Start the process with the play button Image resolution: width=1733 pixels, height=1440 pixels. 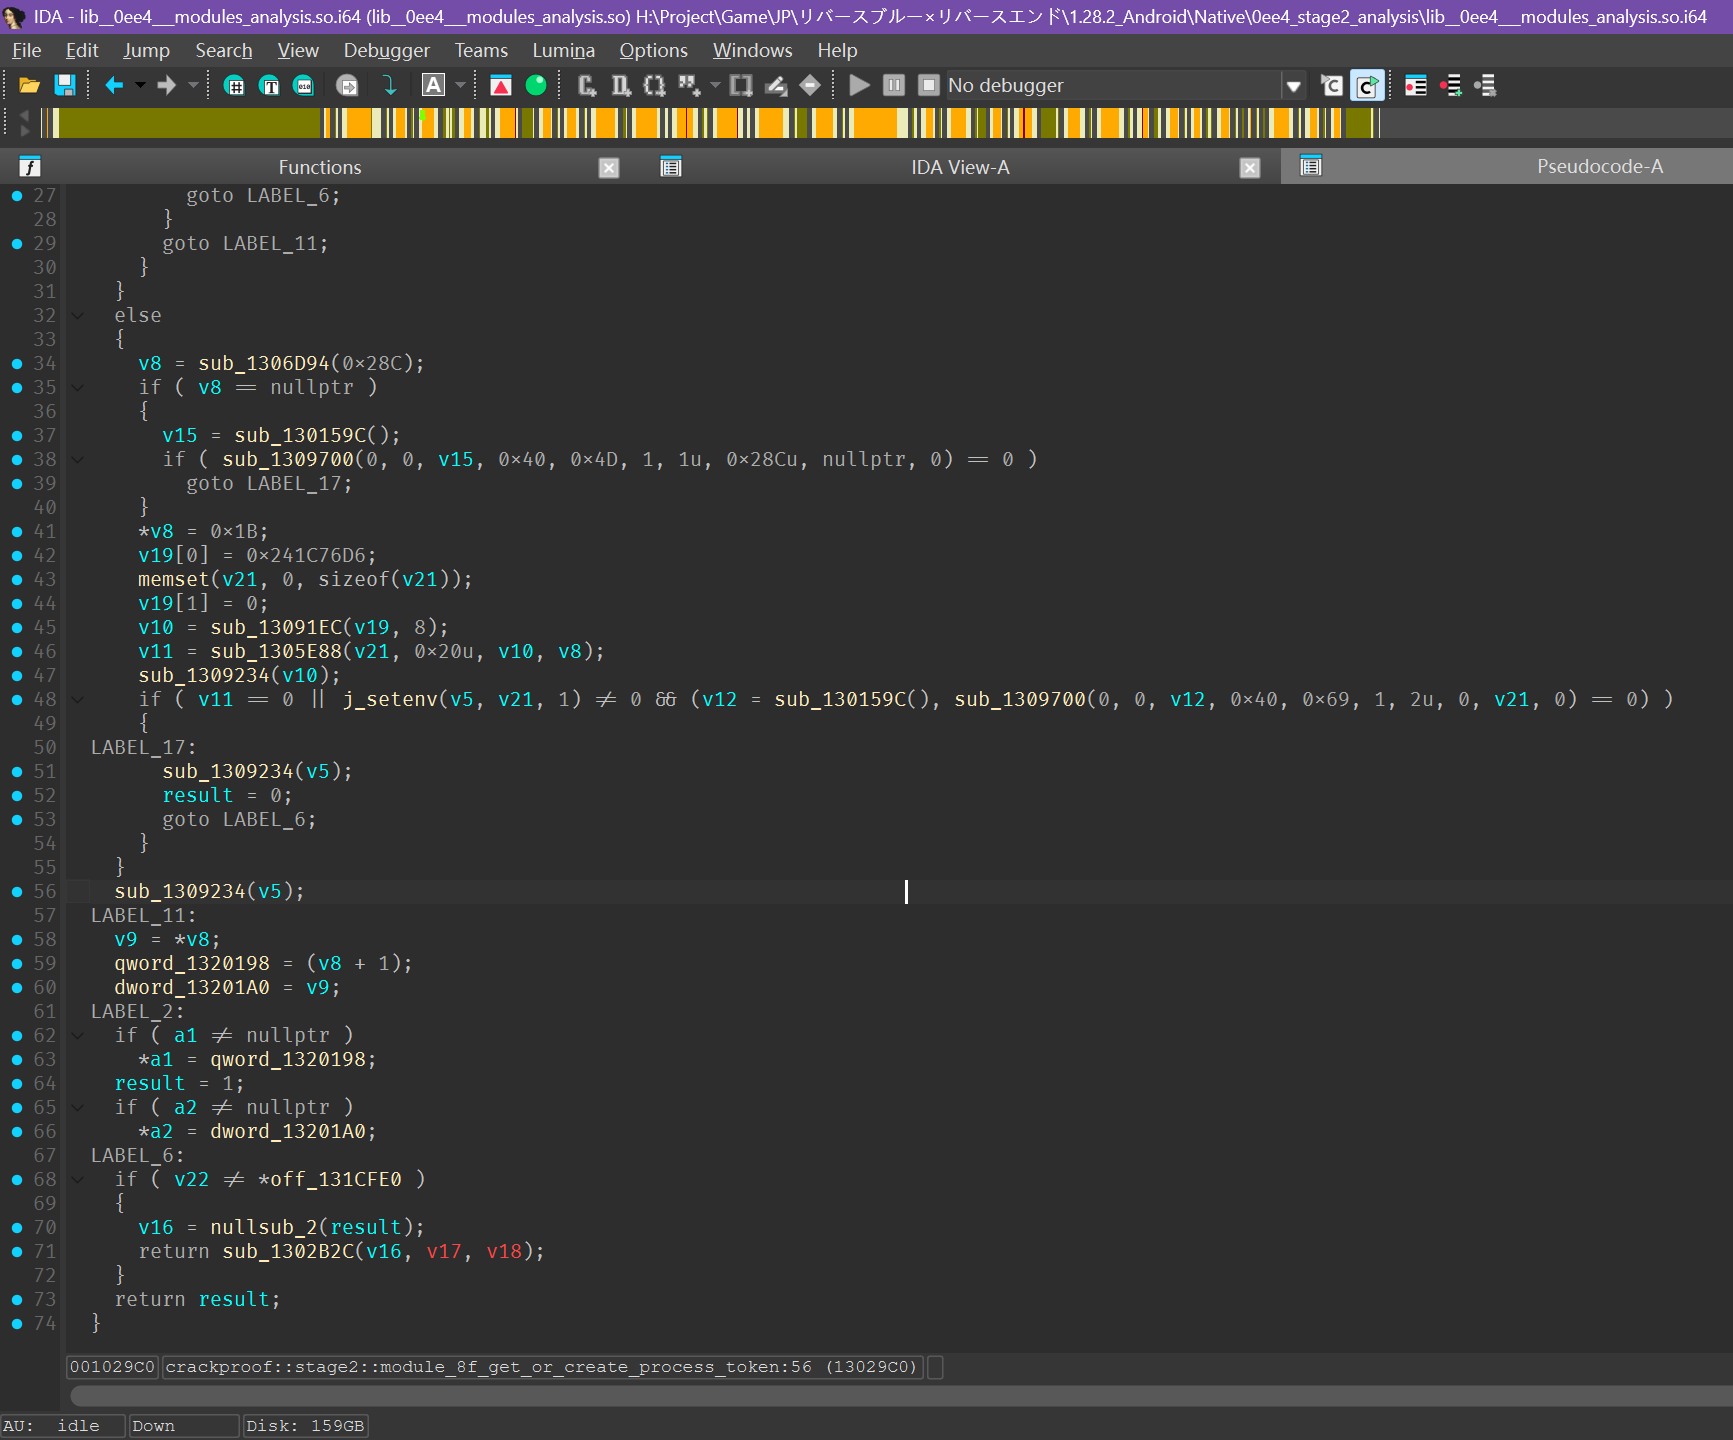[x=859, y=86]
